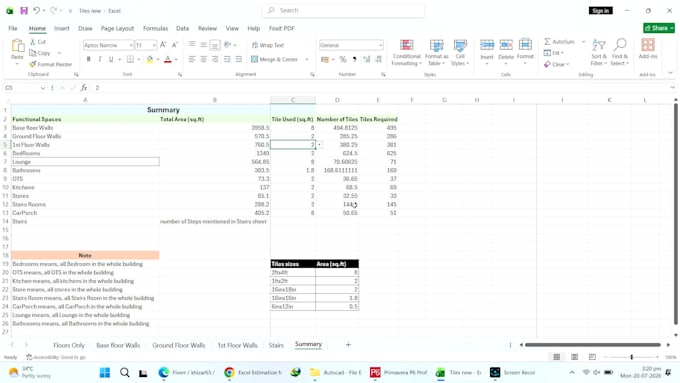Click the Percent Style icon

point(343,59)
